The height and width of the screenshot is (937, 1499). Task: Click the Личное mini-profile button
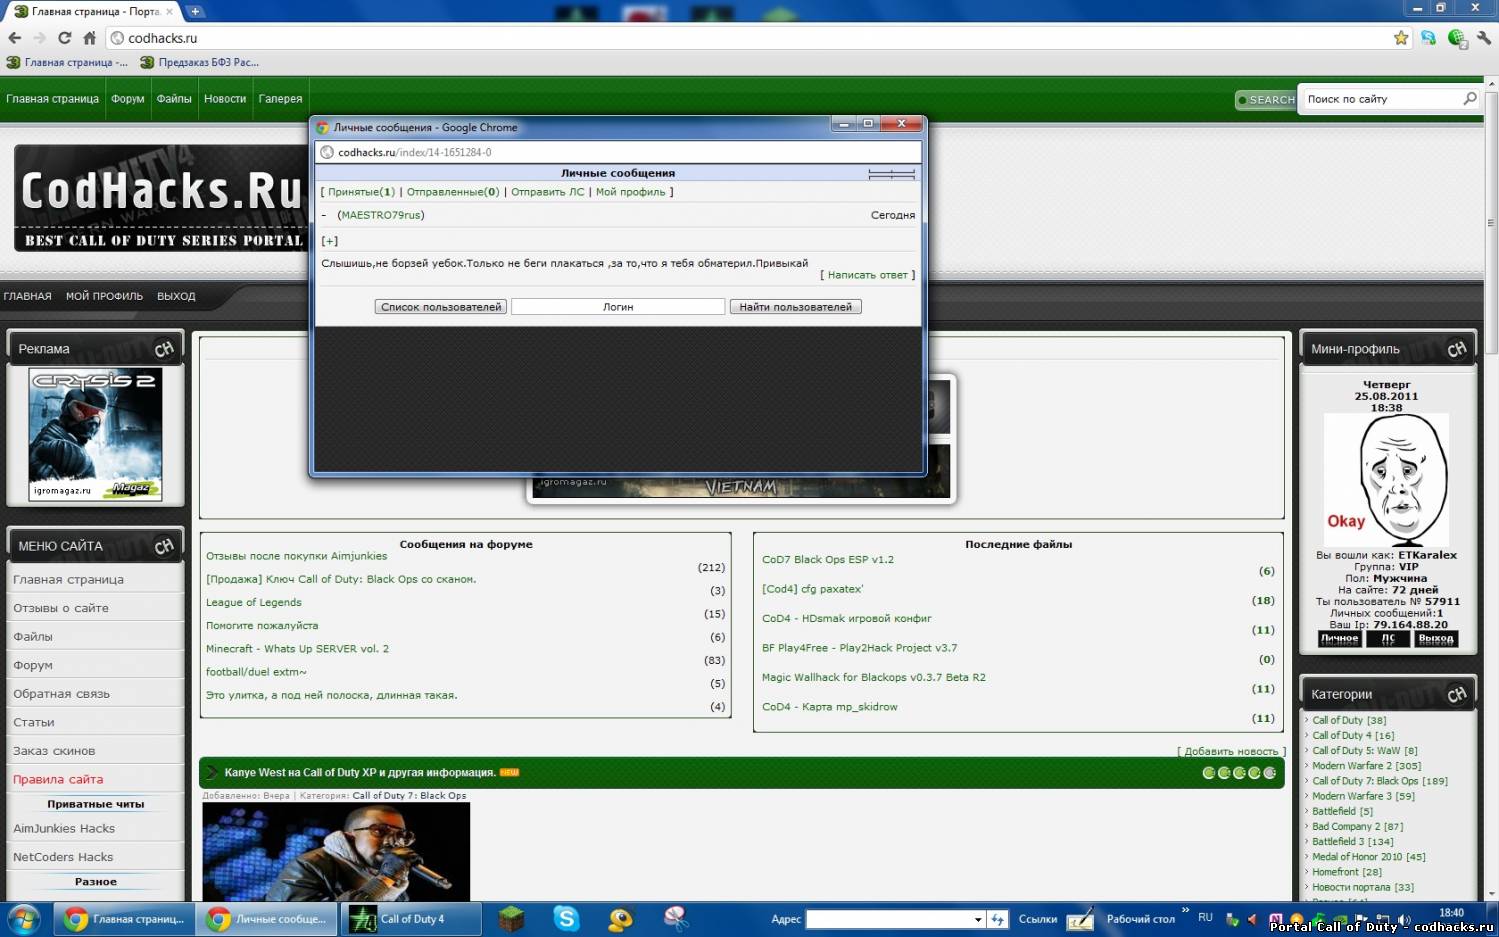click(1339, 638)
